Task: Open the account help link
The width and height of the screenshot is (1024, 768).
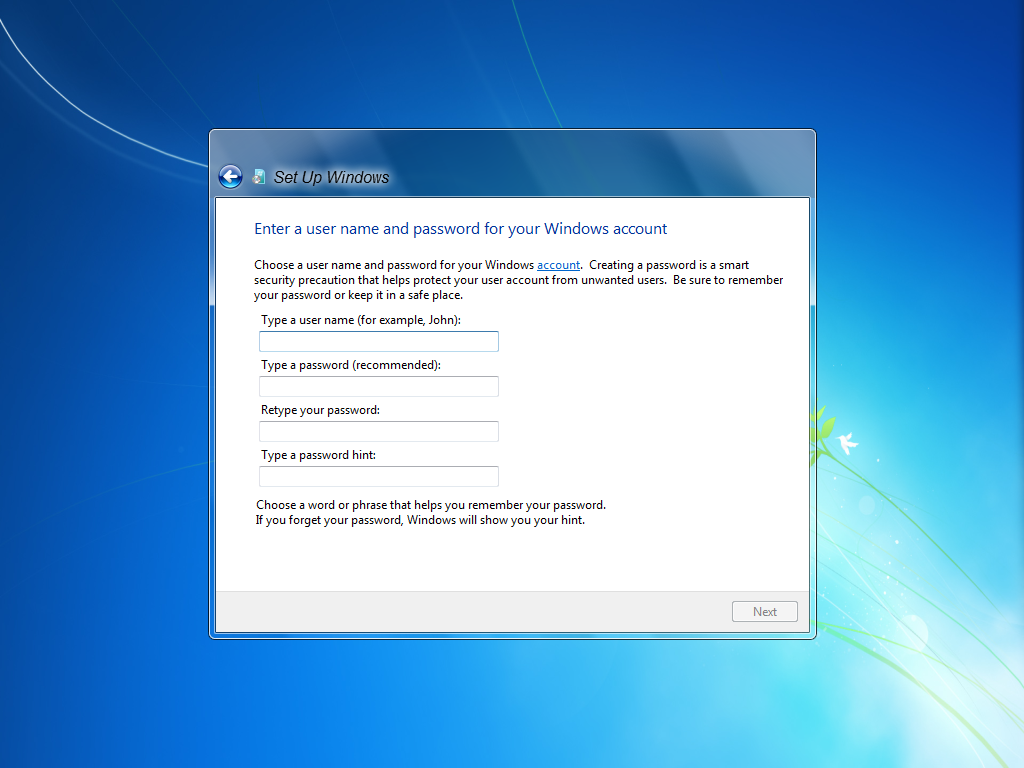Action: tap(558, 265)
